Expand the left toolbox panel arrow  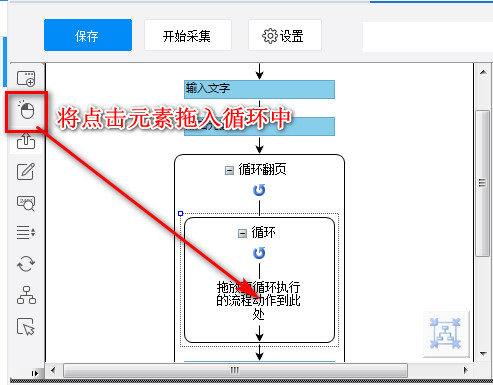pyautogui.click(x=35, y=373)
